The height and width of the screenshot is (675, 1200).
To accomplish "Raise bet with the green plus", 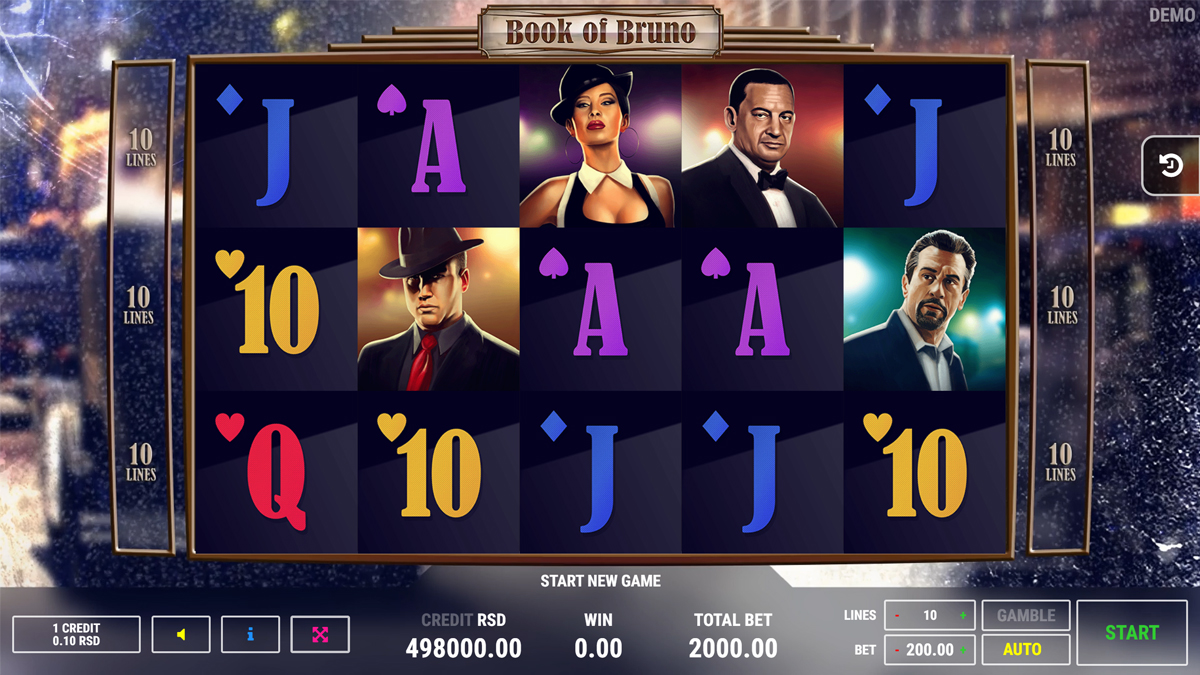I will point(962,649).
